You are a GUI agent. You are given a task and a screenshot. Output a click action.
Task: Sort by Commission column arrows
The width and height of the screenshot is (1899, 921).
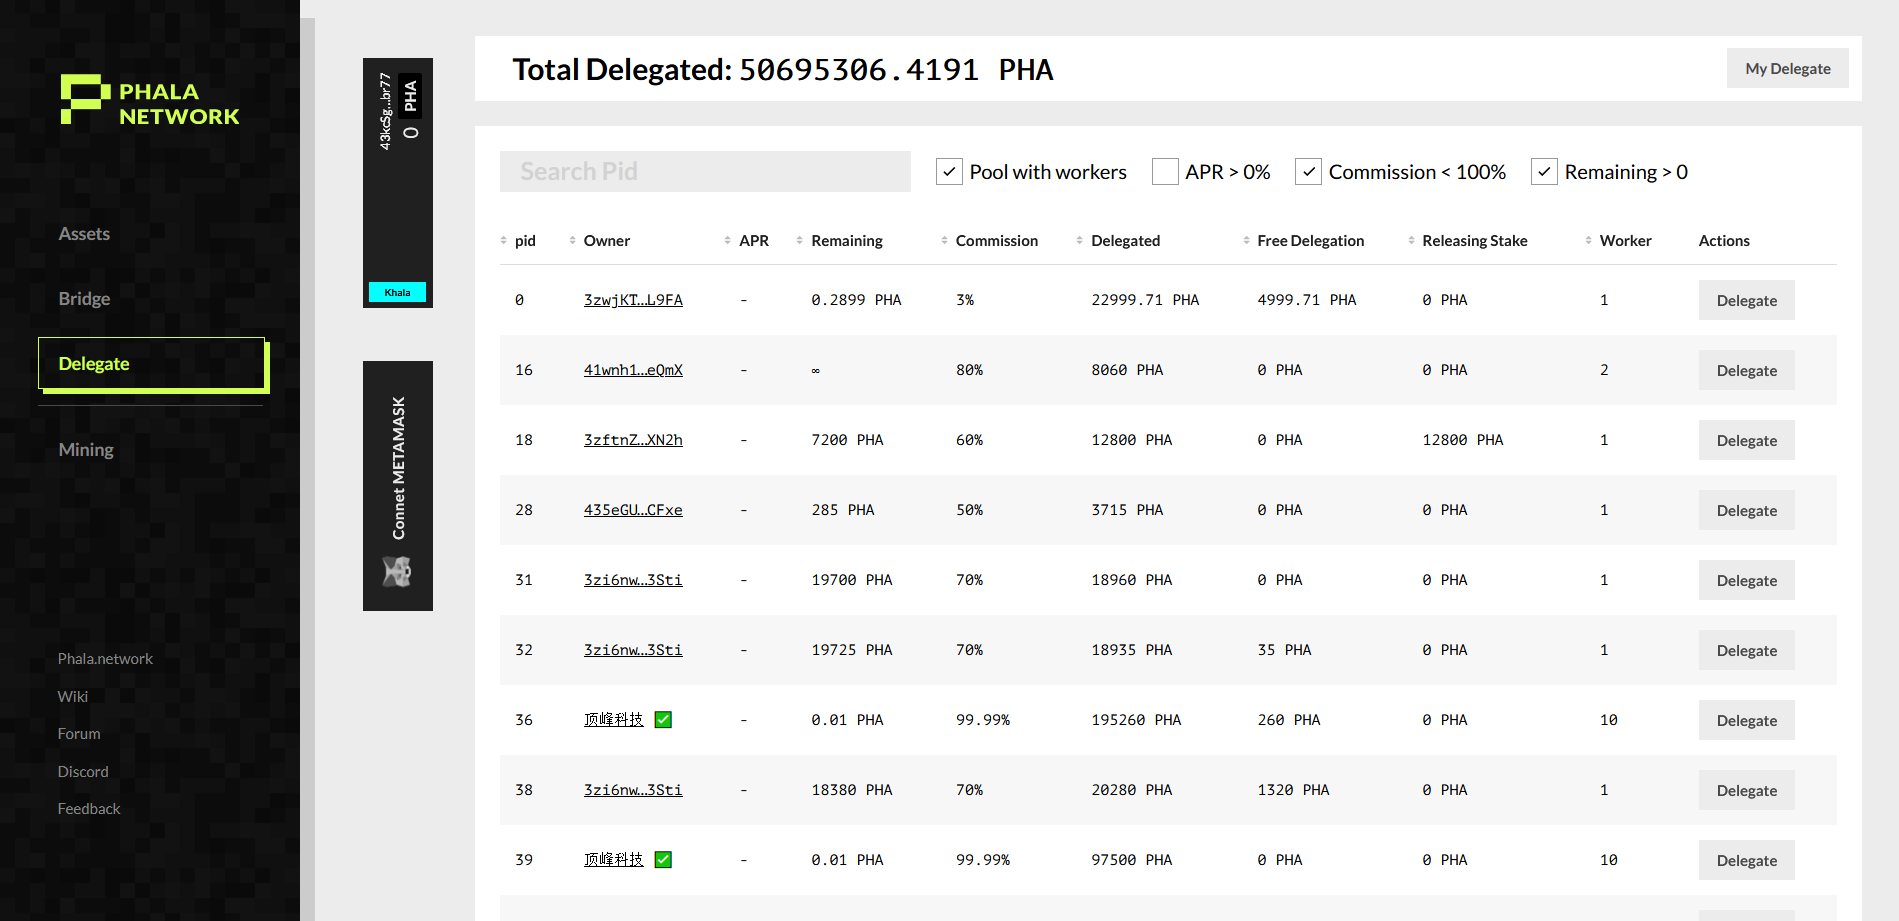coord(944,241)
